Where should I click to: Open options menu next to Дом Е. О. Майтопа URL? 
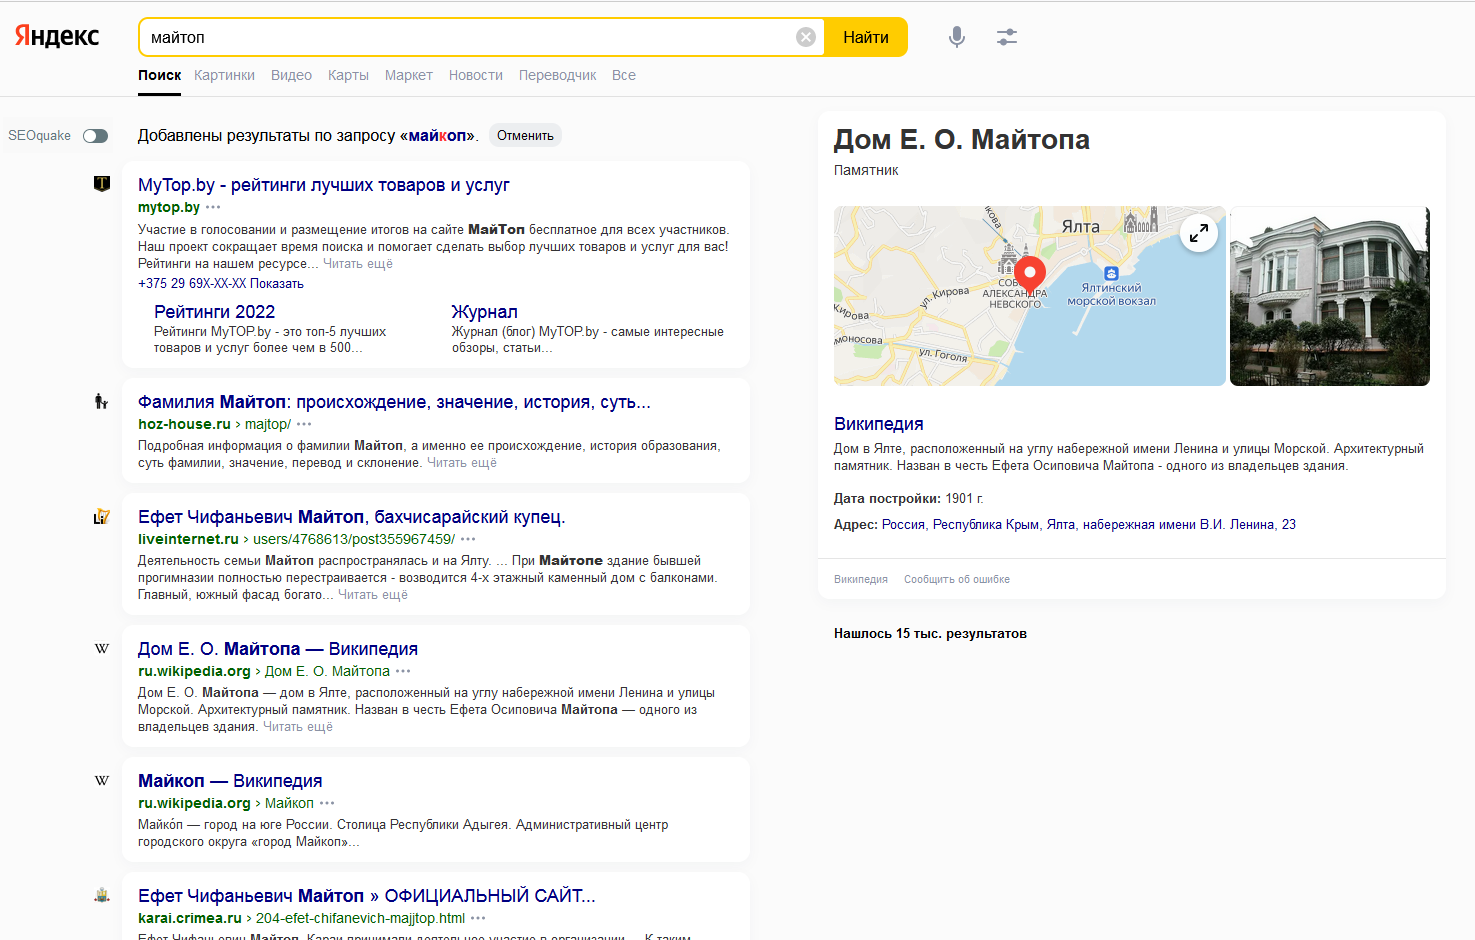tap(403, 671)
